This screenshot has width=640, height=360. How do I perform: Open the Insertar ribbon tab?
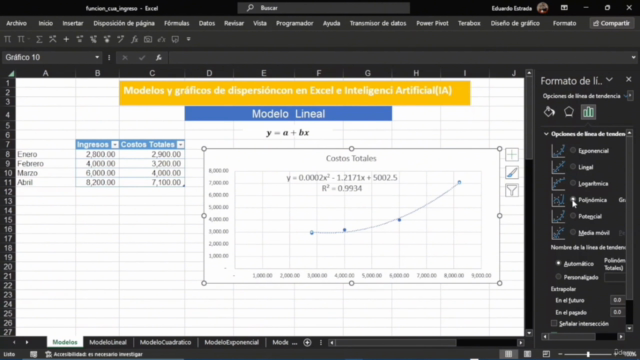[x=73, y=23]
